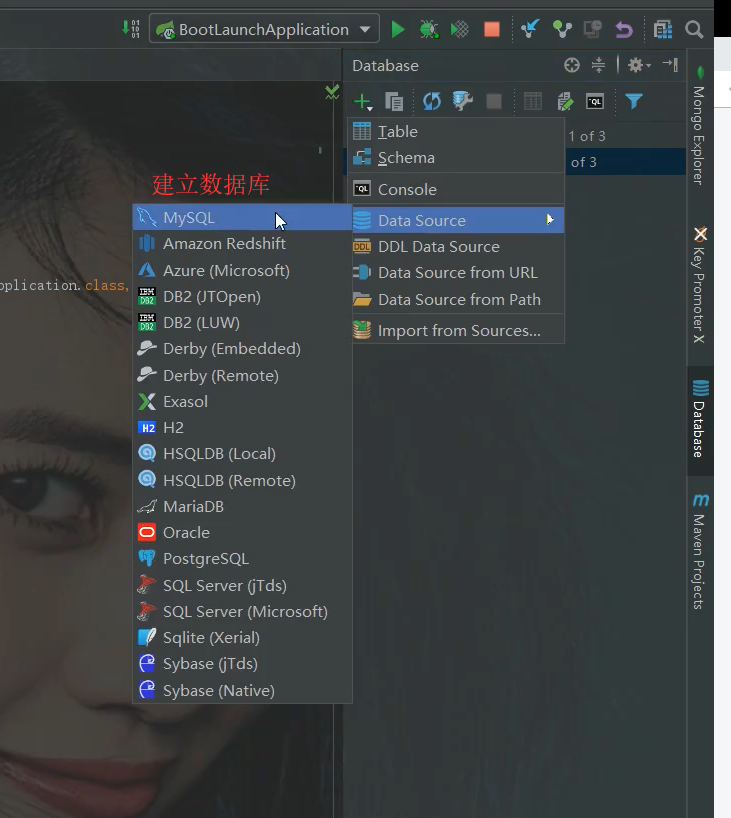Viewport: 731px width, 818px height.
Task: Select Sybase (jTds) data source
Action: click(243, 664)
